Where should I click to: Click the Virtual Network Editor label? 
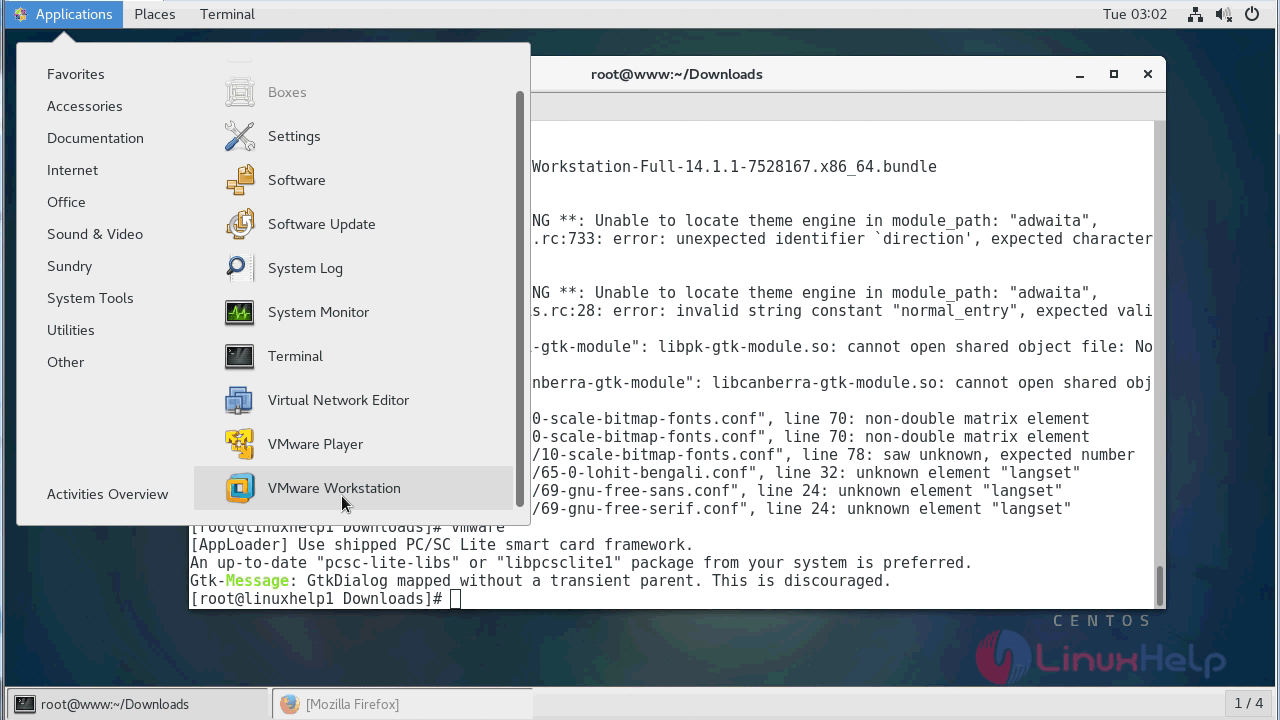coord(338,400)
